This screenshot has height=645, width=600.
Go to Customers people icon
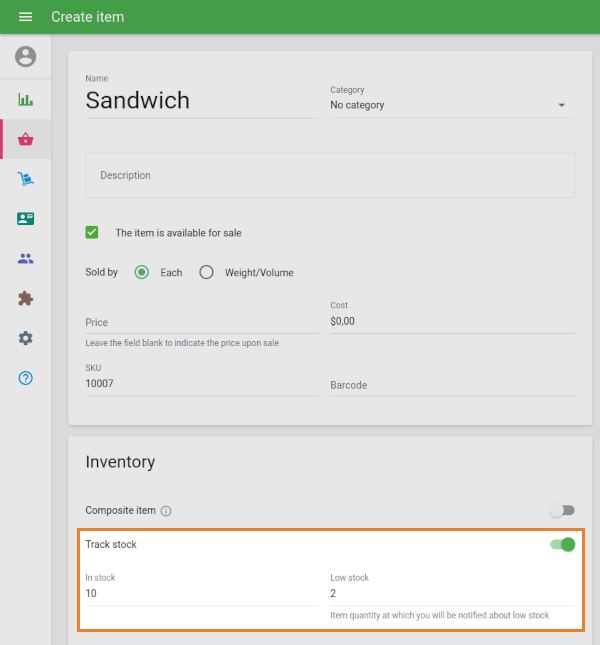point(26,259)
